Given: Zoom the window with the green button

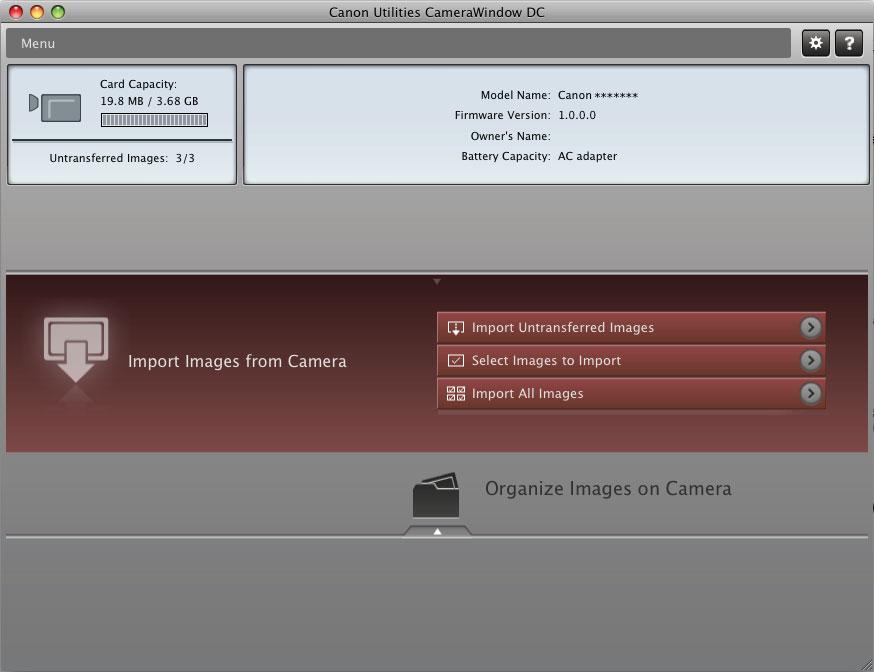Looking at the screenshot, I should (x=58, y=12).
